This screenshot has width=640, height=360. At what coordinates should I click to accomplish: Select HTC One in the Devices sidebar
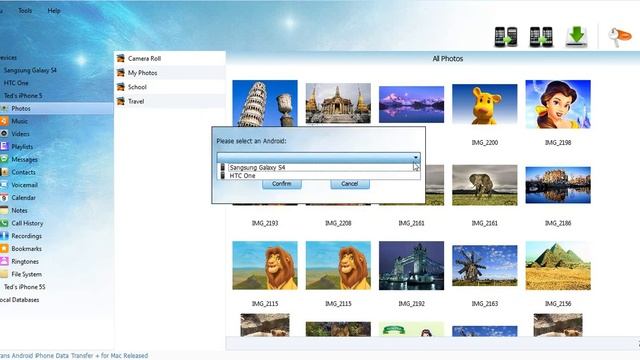(x=16, y=83)
